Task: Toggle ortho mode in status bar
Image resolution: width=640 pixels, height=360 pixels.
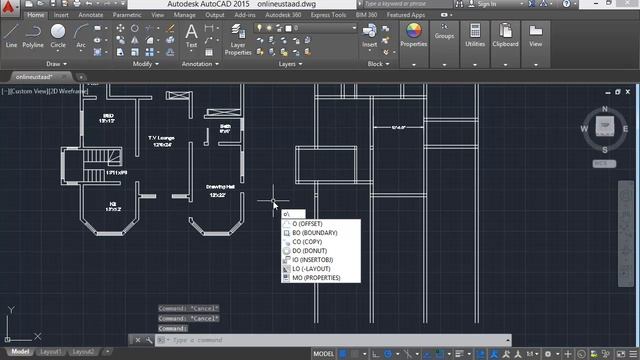Action: tap(376, 354)
